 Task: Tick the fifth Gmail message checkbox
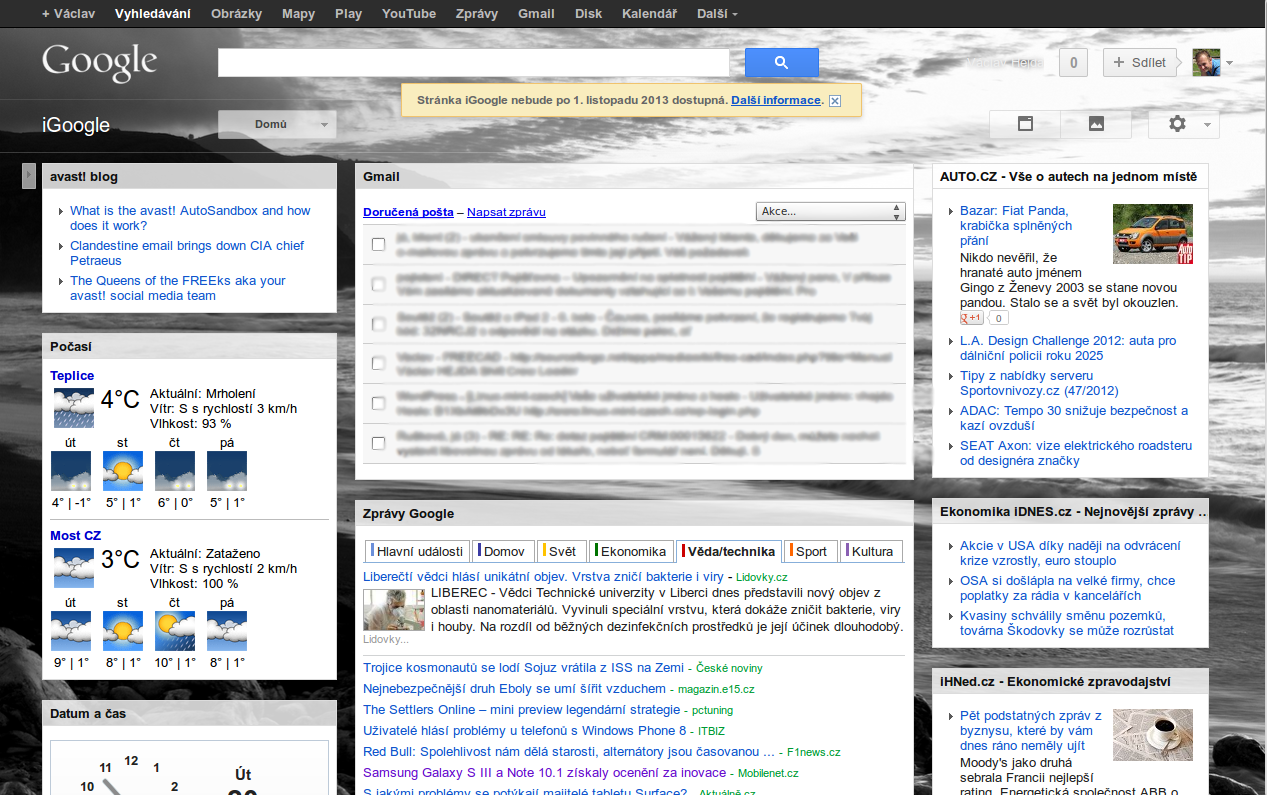(x=378, y=403)
